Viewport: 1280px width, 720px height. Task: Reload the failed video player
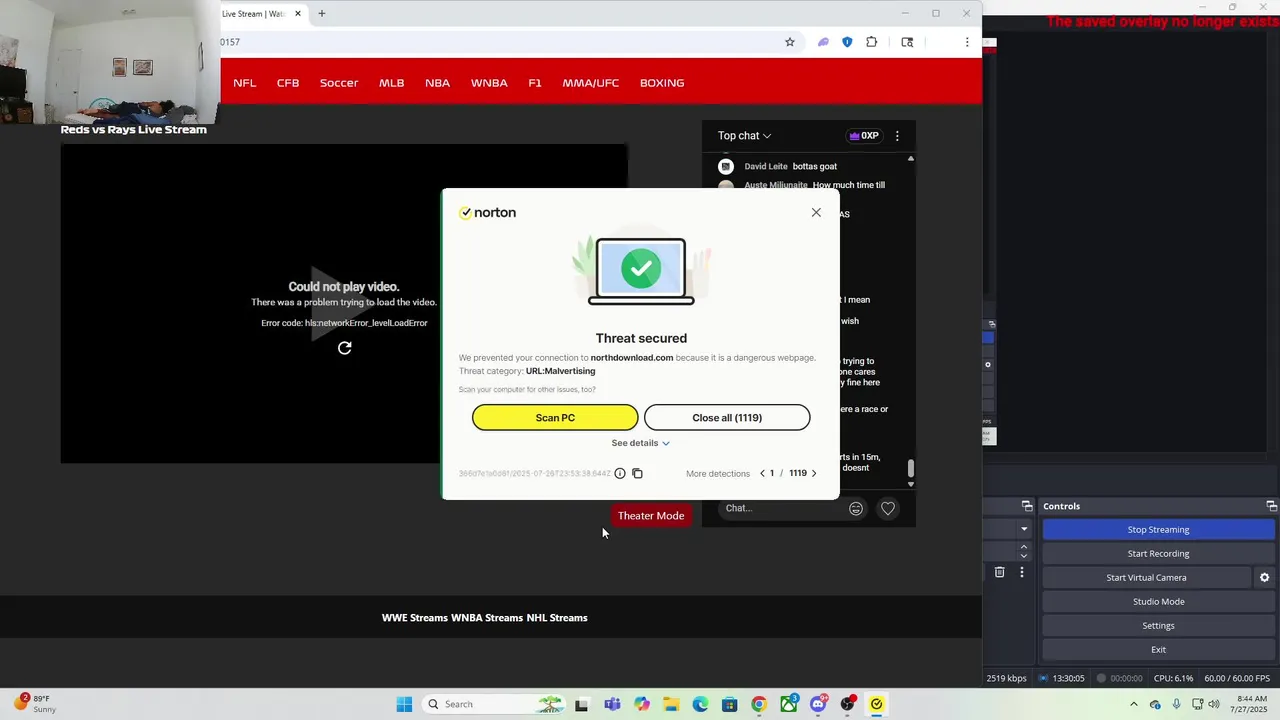coord(344,348)
